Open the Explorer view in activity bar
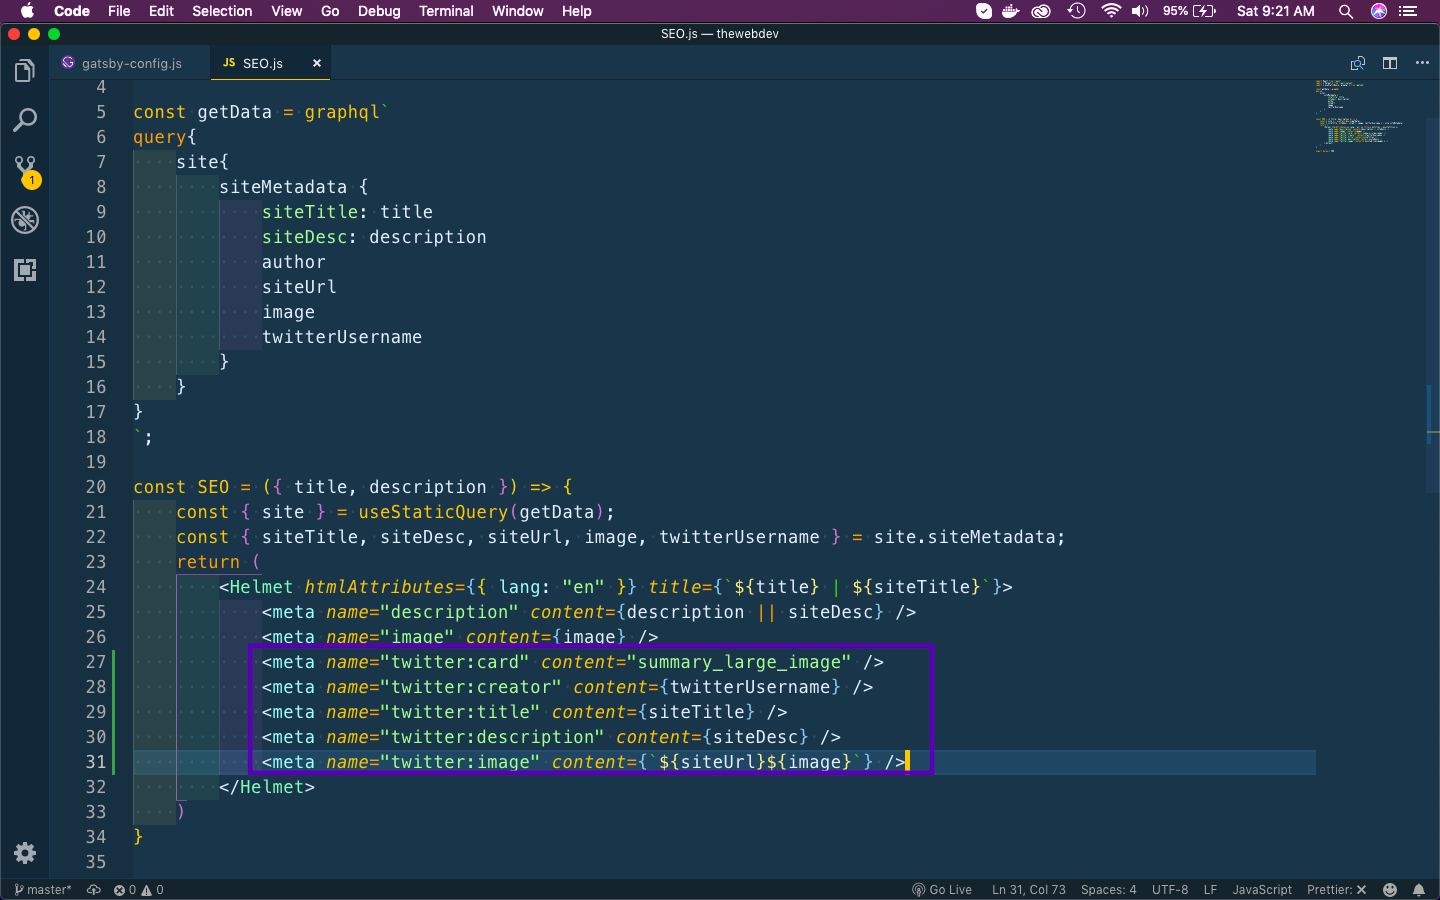The width and height of the screenshot is (1440, 900). [x=25, y=71]
